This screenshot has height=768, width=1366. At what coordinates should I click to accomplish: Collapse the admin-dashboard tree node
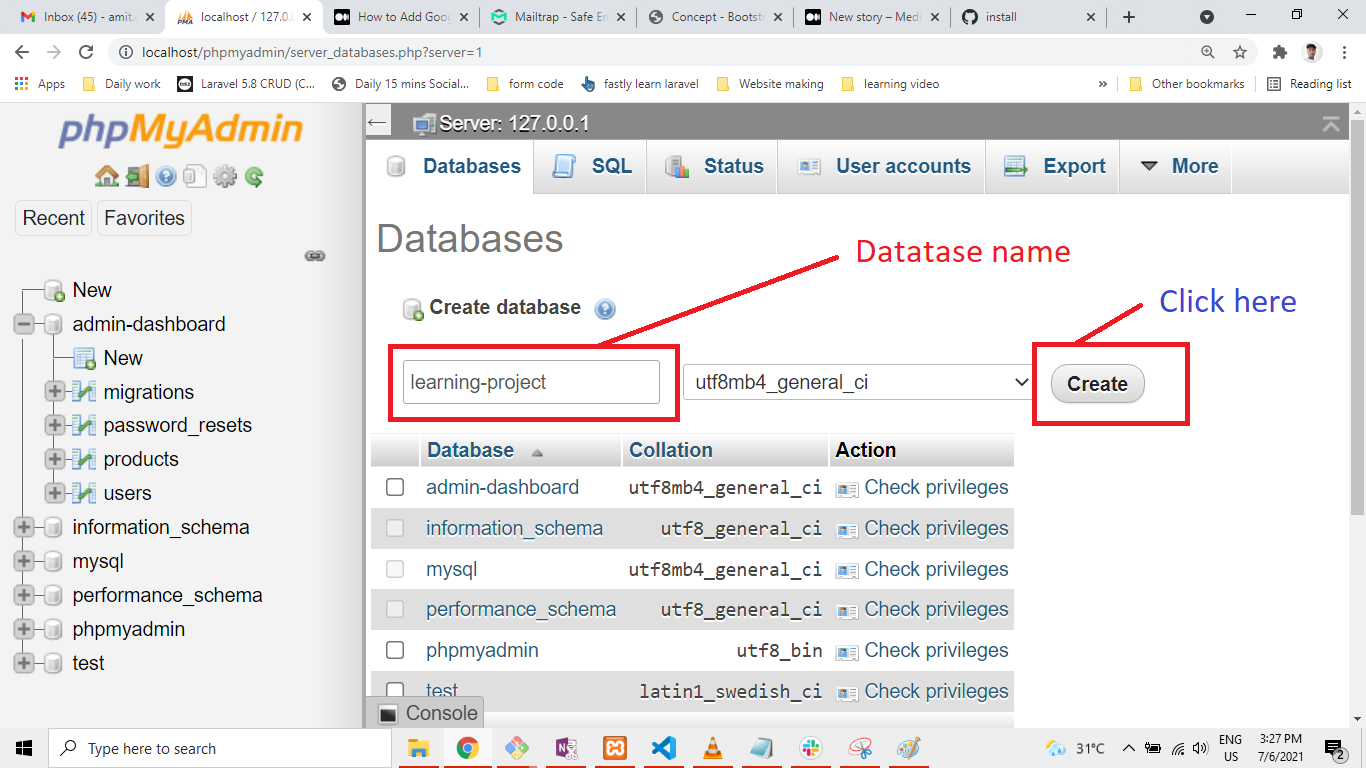(x=24, y=324)
